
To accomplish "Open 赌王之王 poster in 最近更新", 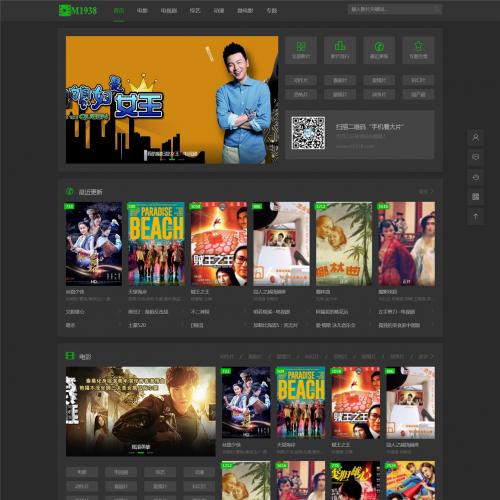I will [x=219, y=244].
